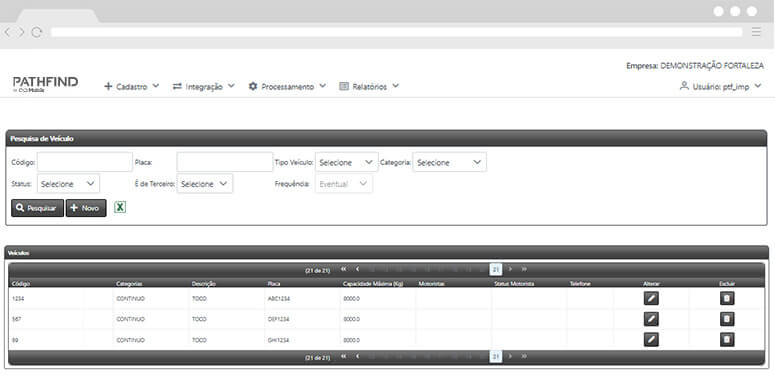Sort by Capacidade Máxima (Kg) header
775x390 pixels.
pyautogui.click(x=373, y=284)
